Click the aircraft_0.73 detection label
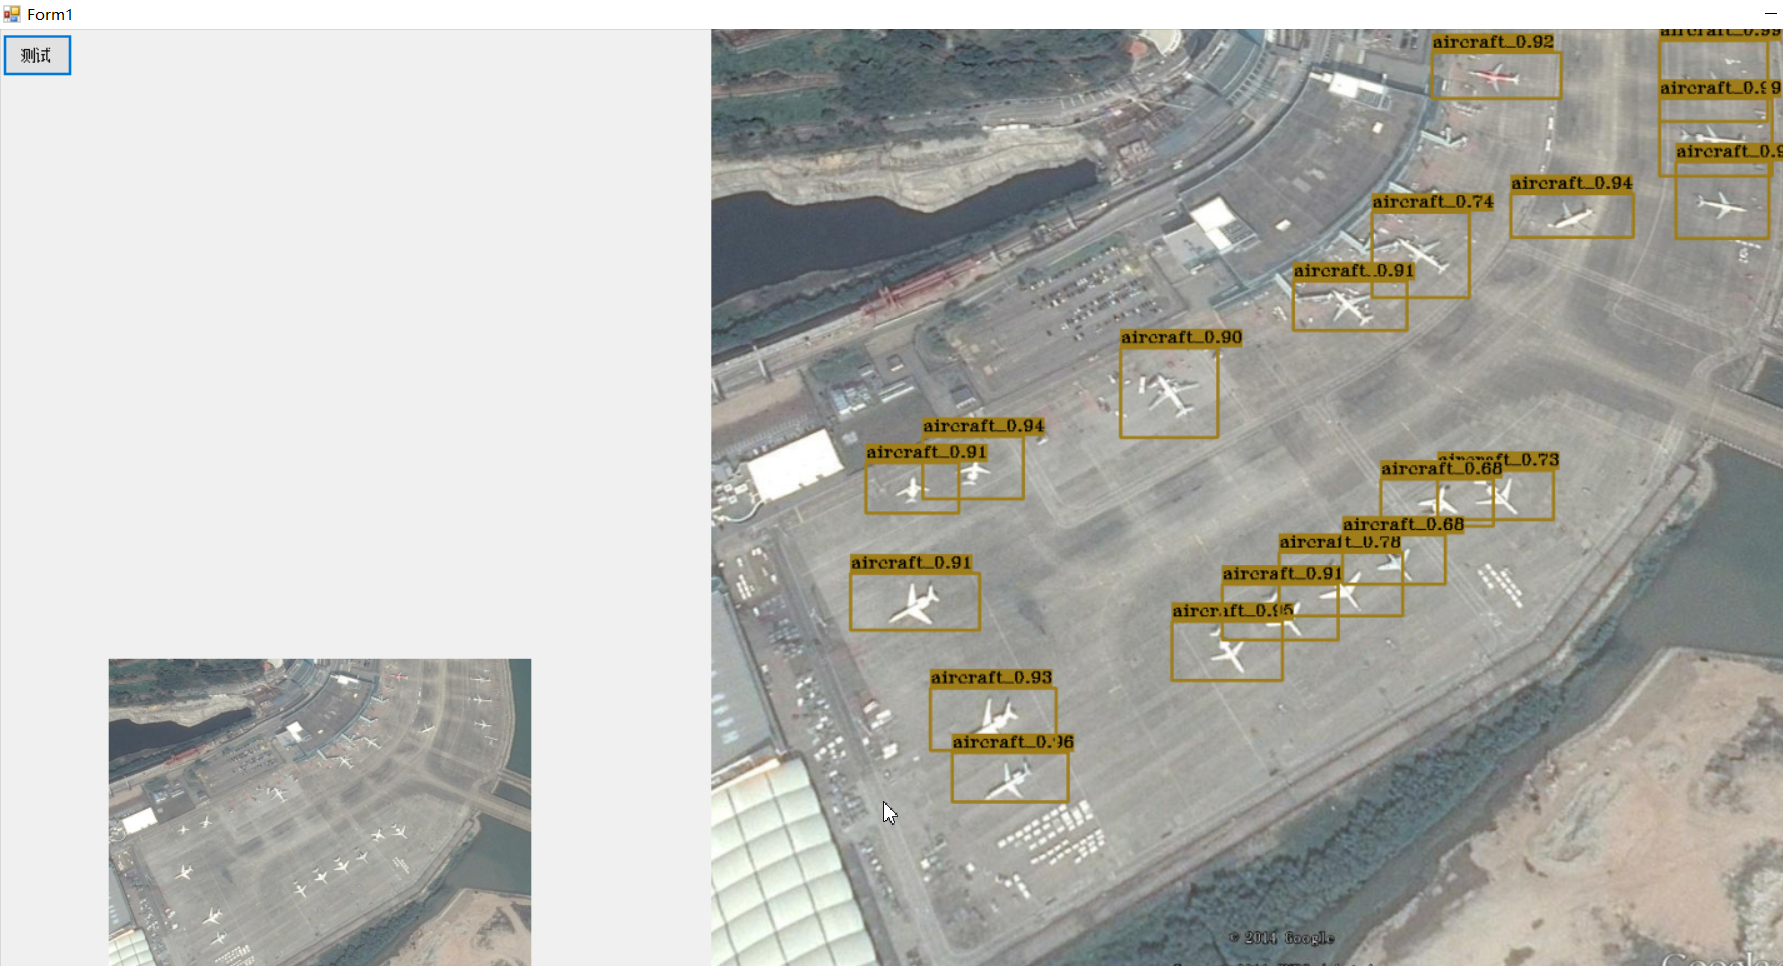 pos(1498,460)
